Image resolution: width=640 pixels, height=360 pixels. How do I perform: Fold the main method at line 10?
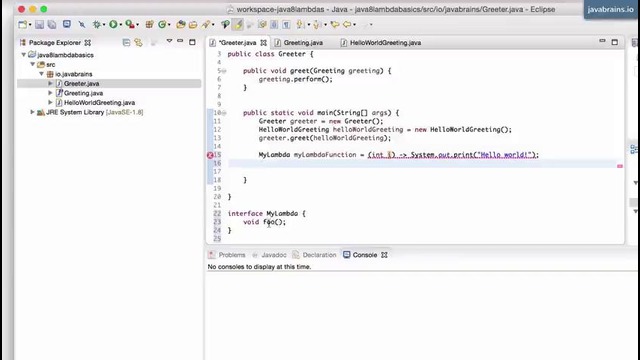coord(224,113)
